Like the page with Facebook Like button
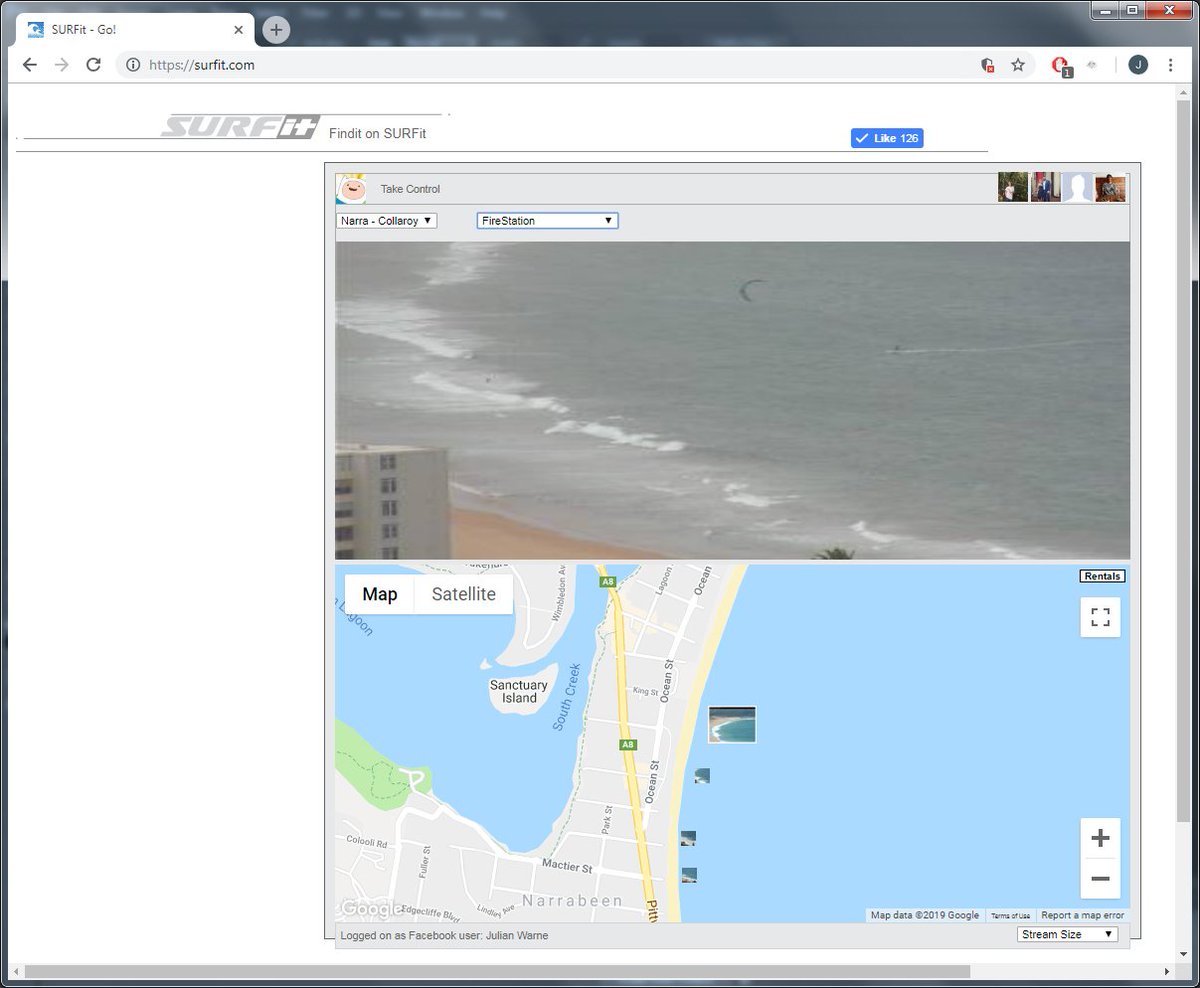Image resolution: width=1200 pixels, height=988 pixels. click(887, 138)
